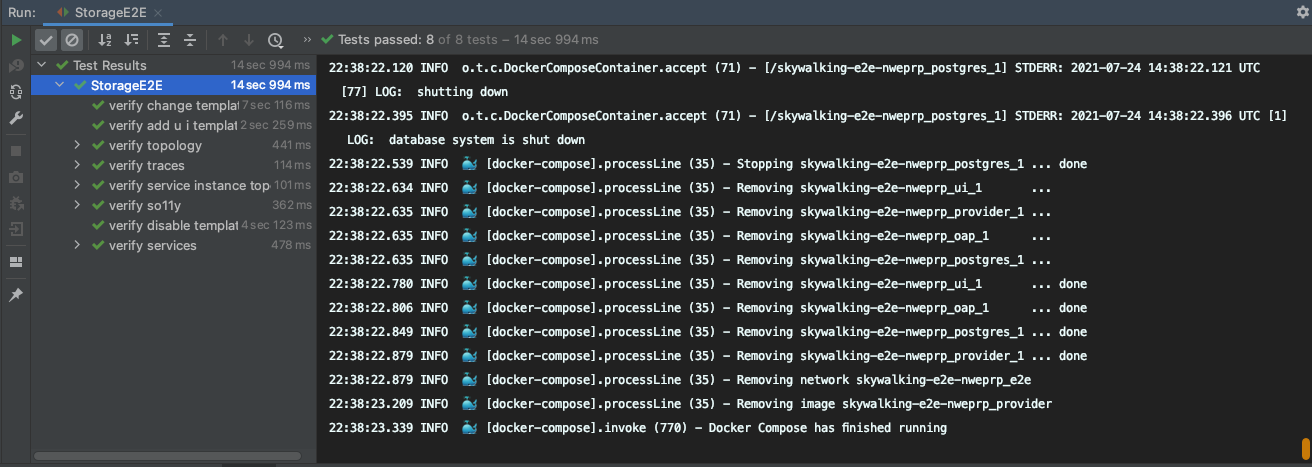The height and width of the screenshot is (467, 1312).
Task: Rerun failed tests icon in sidebar
Action: pyautogui.click(x=16, y=66)
